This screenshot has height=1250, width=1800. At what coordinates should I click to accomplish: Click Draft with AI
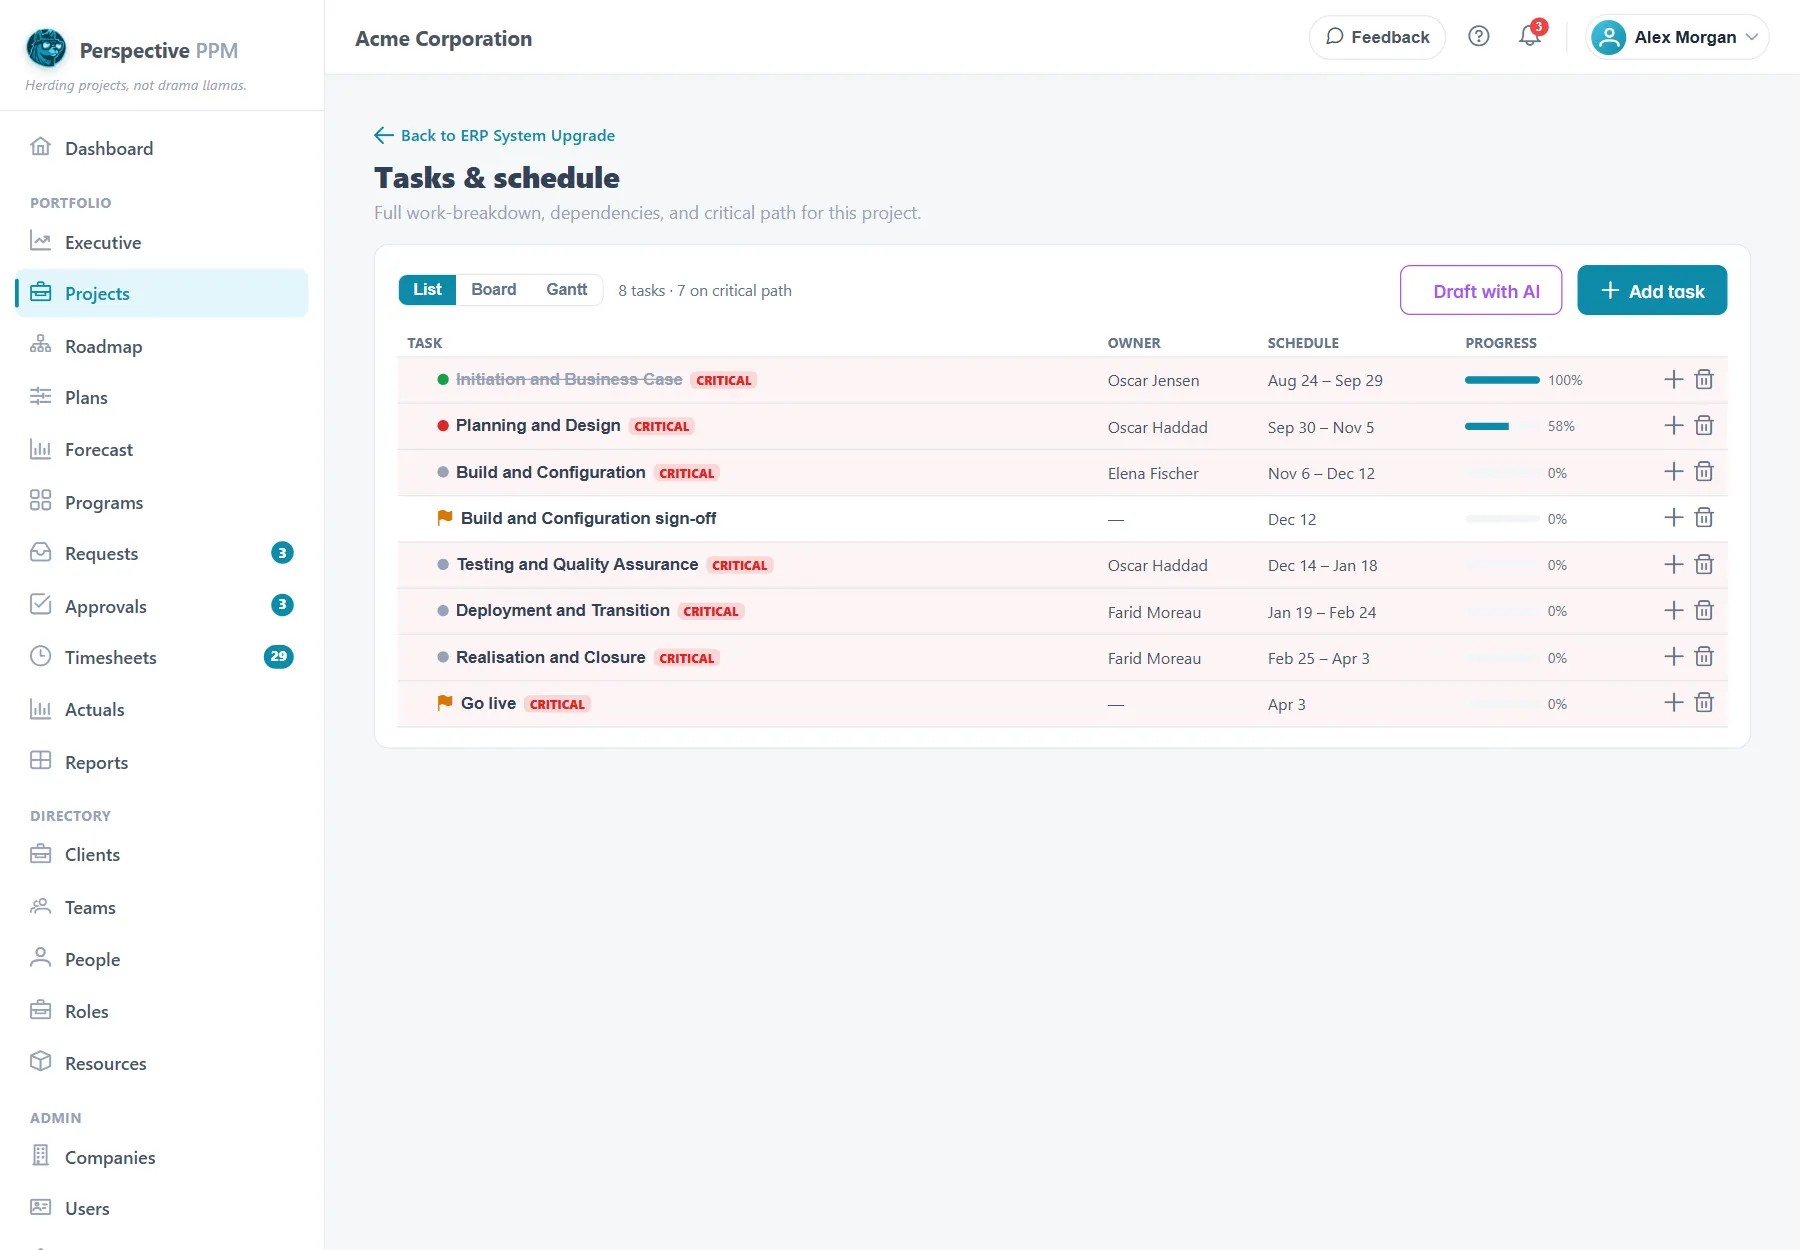(1481, 290)
